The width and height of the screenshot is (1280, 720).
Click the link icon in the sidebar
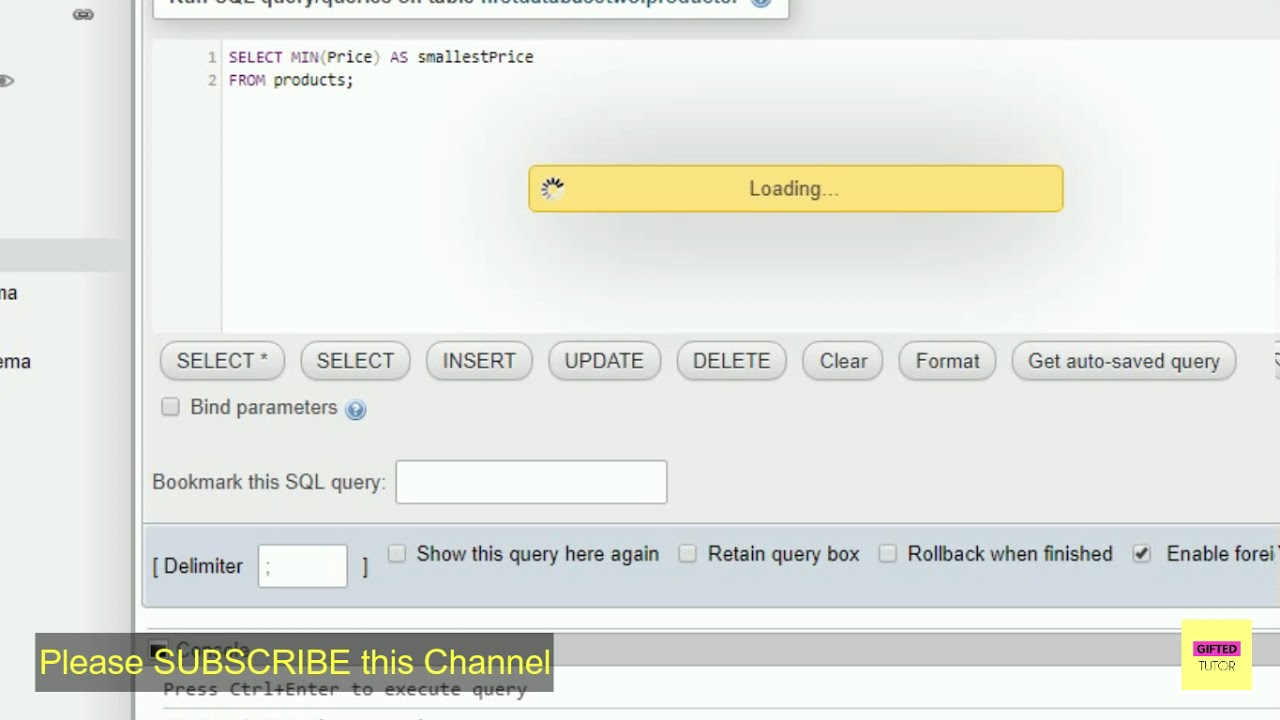83,14
